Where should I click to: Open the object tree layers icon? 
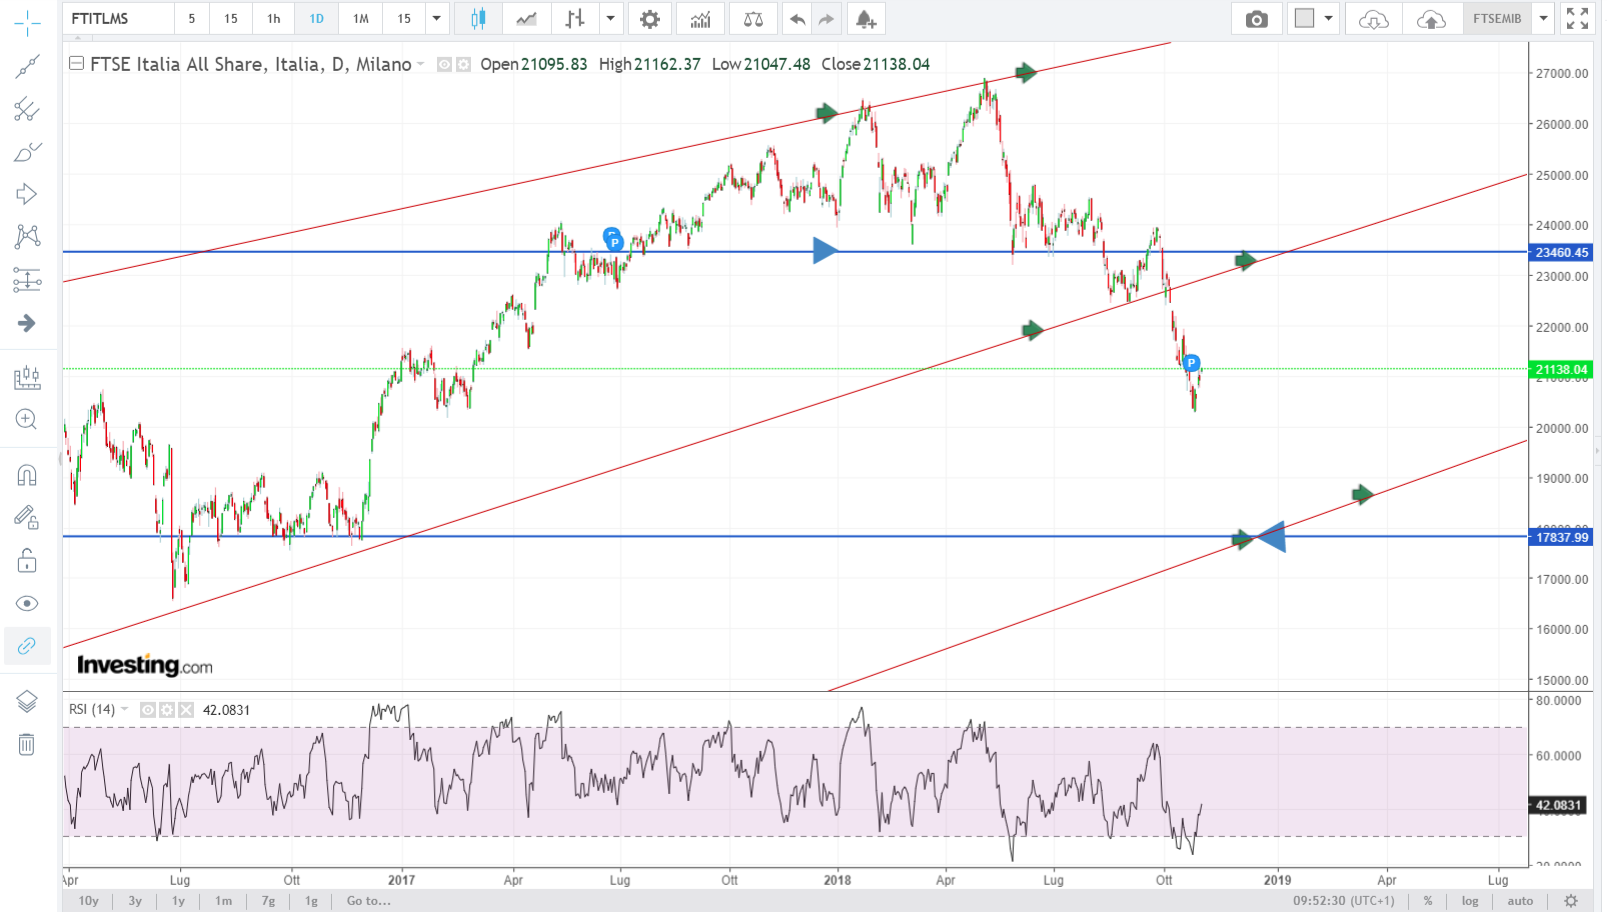click(27, 701)
